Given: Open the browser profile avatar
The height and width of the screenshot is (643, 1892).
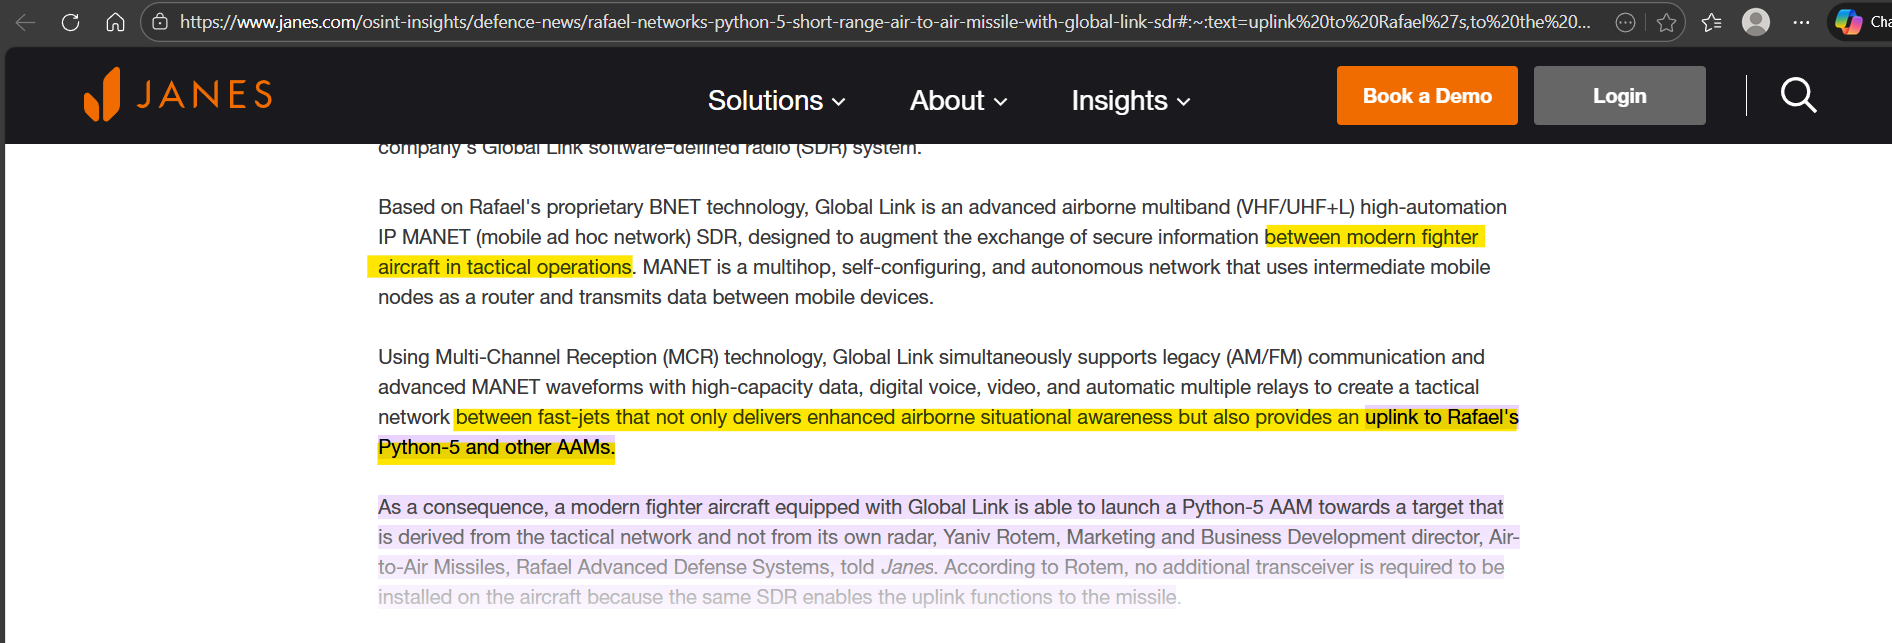Looking at the screenshot, I should (x=1756, y=22).
